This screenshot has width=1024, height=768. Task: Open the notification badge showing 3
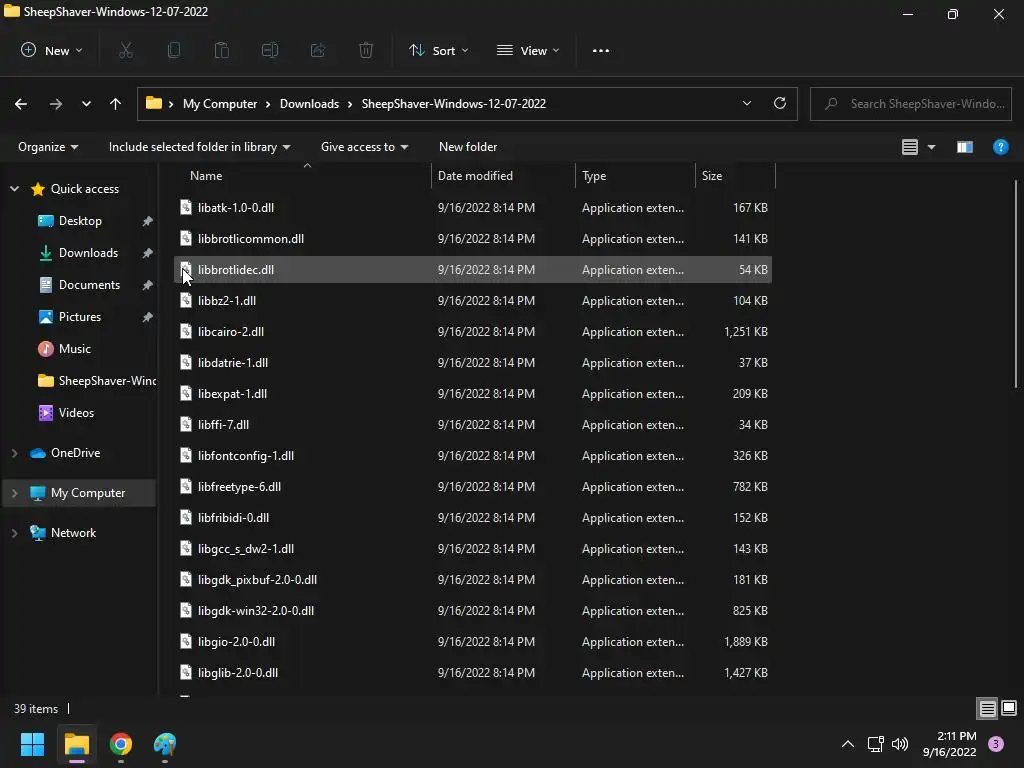point(996,744)
